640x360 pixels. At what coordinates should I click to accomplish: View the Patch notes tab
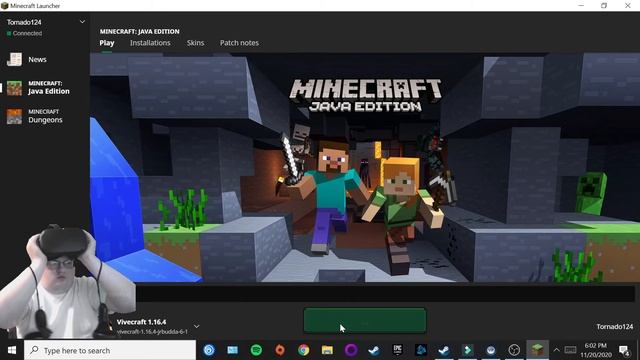(x=239, y=43)
